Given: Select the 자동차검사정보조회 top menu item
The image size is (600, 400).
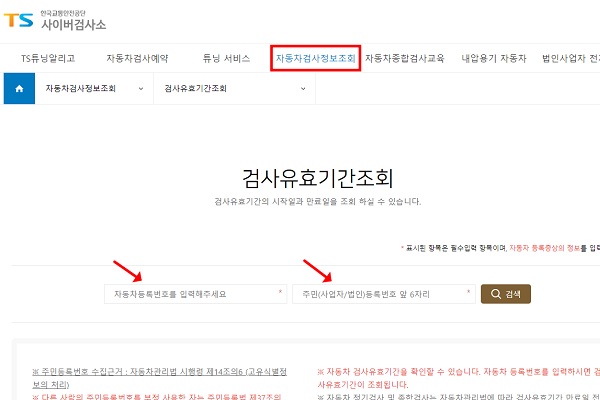Looking at the screenshot, I should 316,58.
